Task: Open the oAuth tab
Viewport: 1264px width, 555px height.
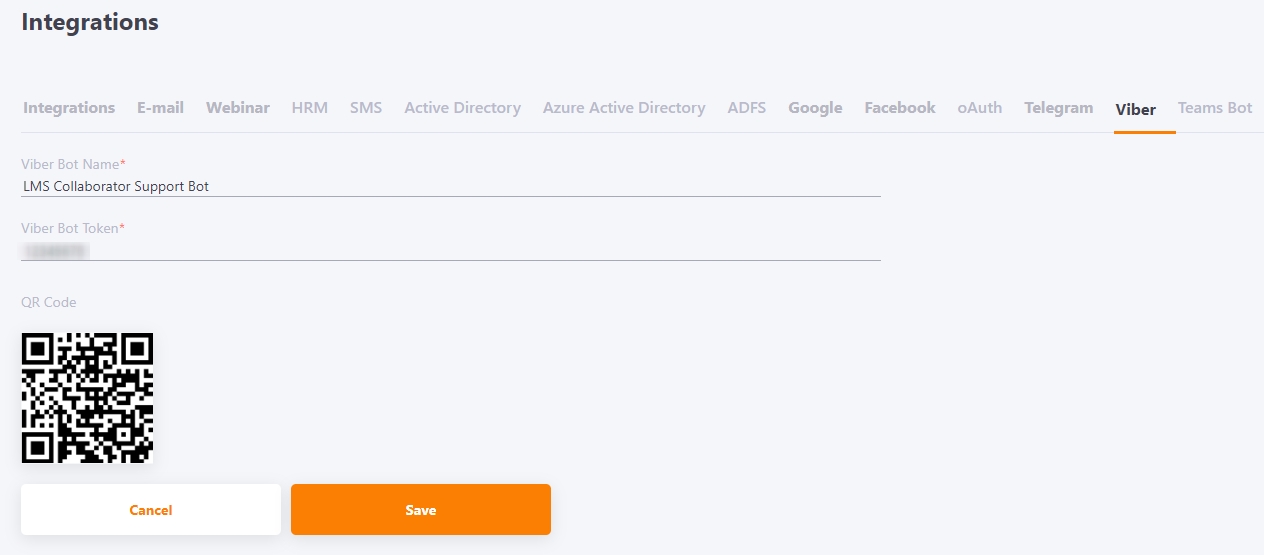Action: click(980, 108)
